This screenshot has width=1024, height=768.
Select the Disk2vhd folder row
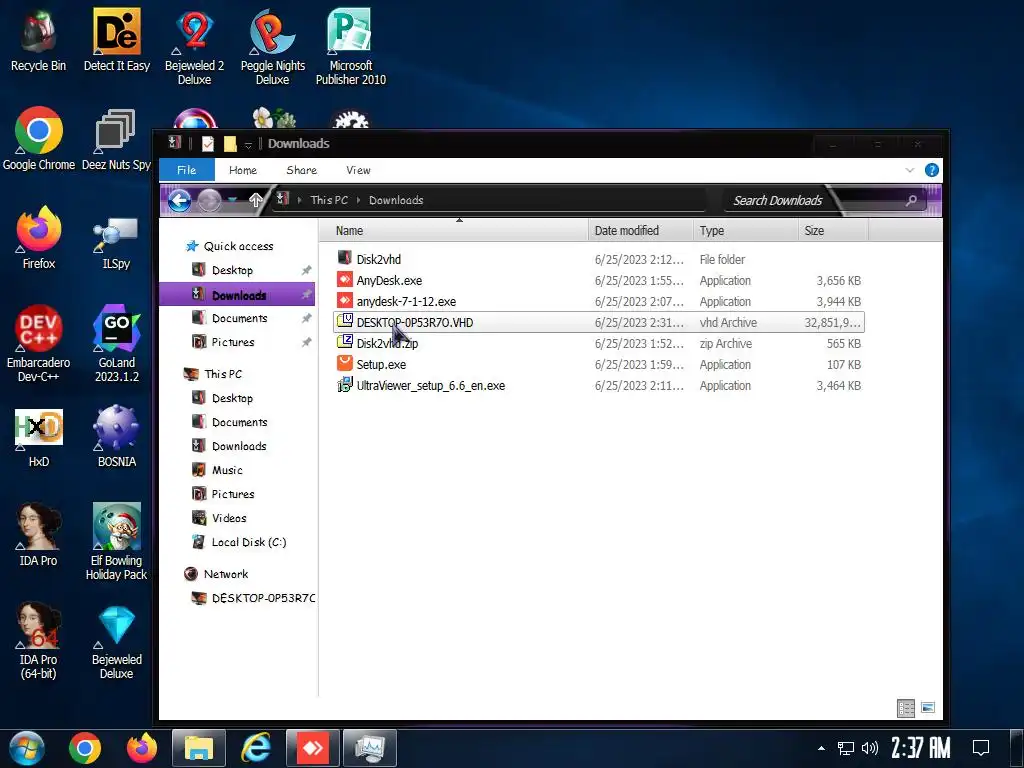click(x=599, y=259)
